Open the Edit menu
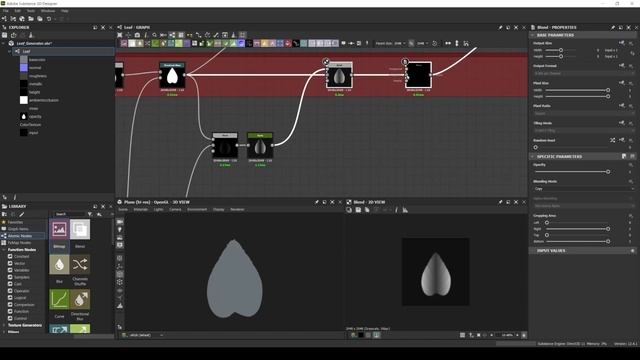 [18, 11]
